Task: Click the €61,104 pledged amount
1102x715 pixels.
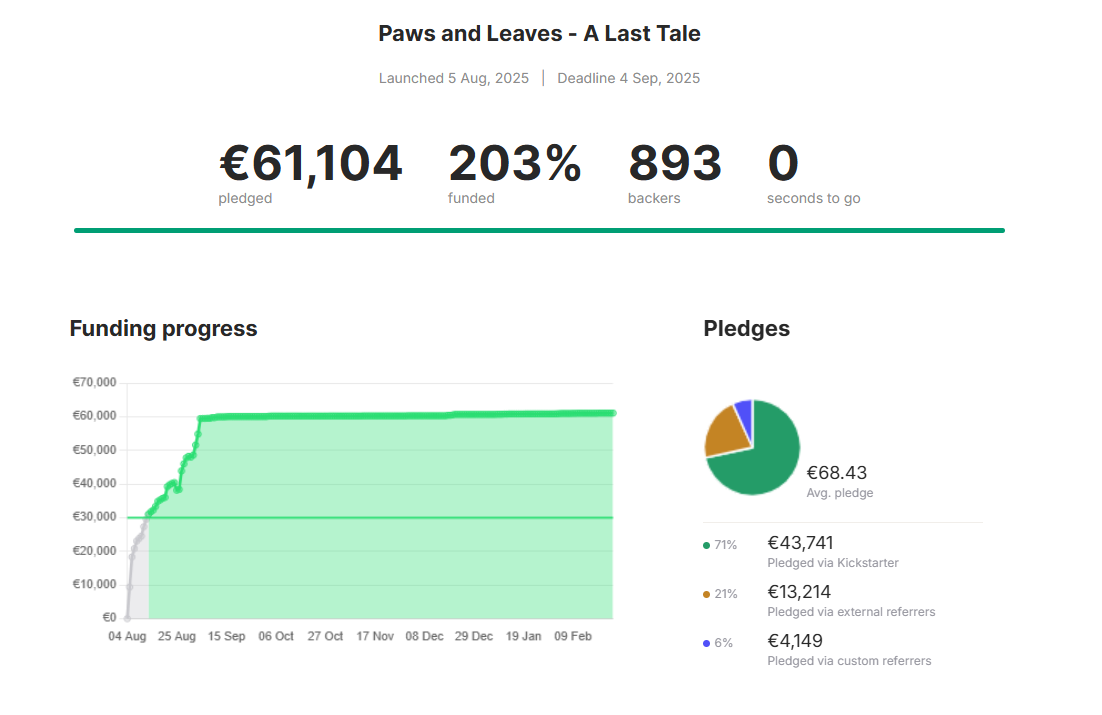Action: tap(310, 164)
